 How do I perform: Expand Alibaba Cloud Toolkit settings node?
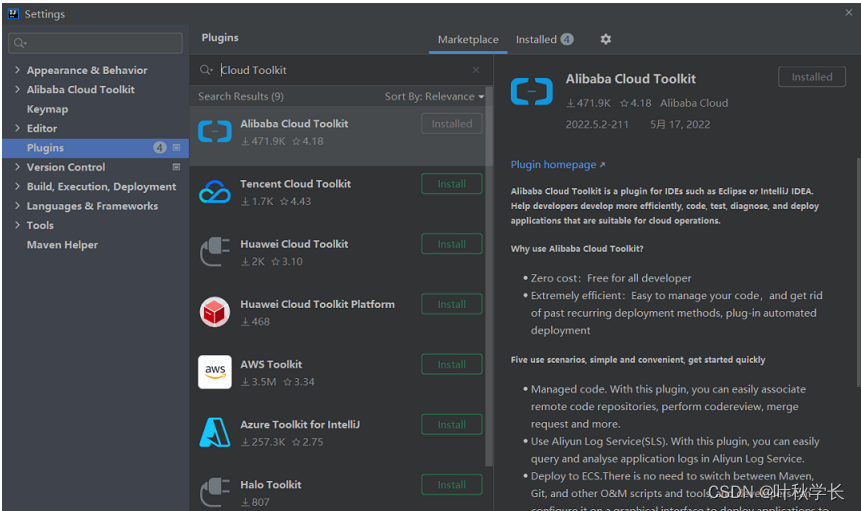17,89
